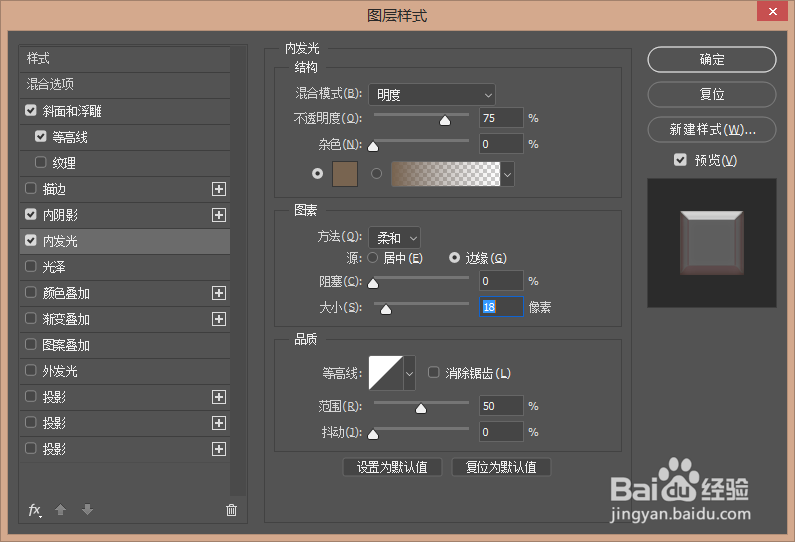Image resolution: width=795 pixels, height=542 pixels.
Task: Enable the 纹理 checkbox
Action: 41,162
